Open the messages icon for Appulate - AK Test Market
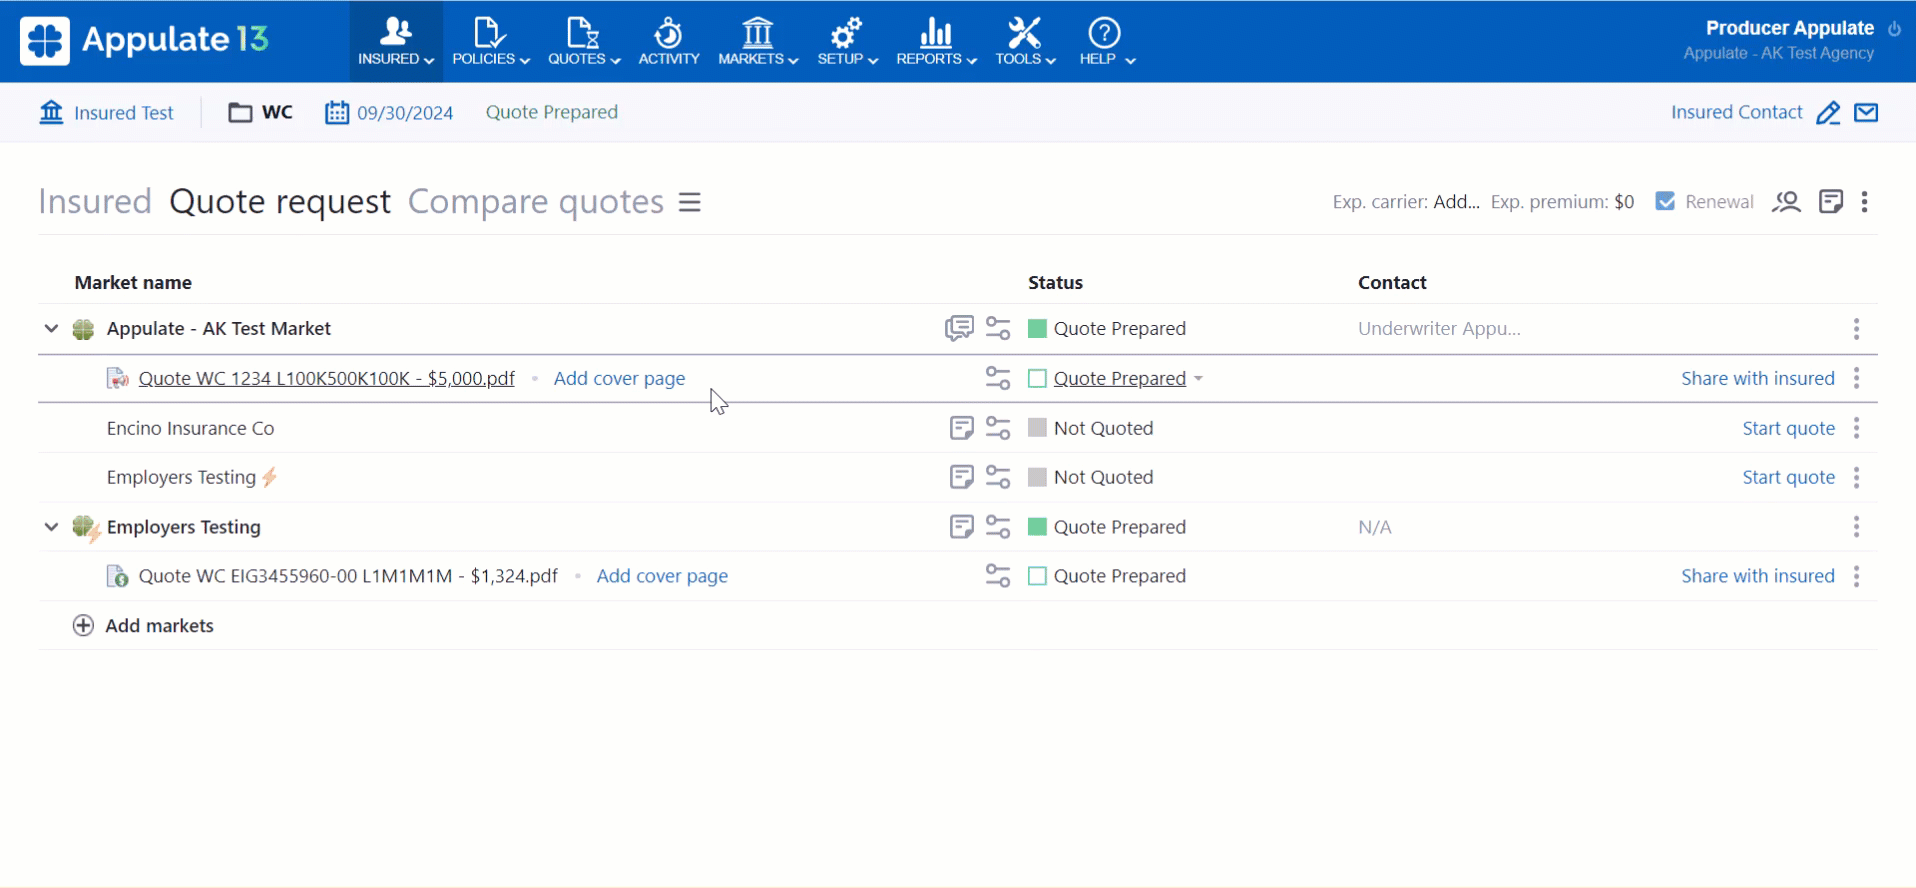This screenshot has width=1916, height=888. pyautogui.click(x=959, y=328)
